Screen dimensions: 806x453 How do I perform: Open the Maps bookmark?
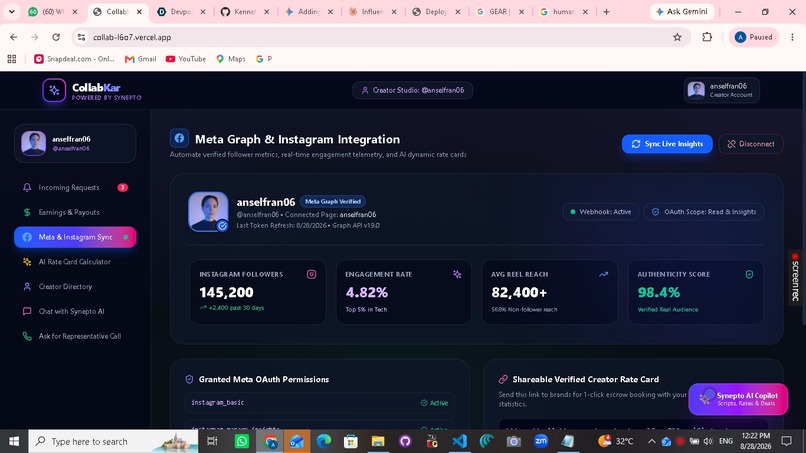231,59
